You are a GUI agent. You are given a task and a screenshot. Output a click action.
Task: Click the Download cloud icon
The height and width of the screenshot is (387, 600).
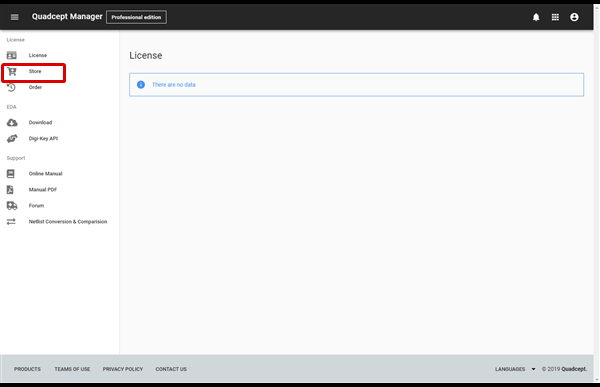tap(12, 122)
